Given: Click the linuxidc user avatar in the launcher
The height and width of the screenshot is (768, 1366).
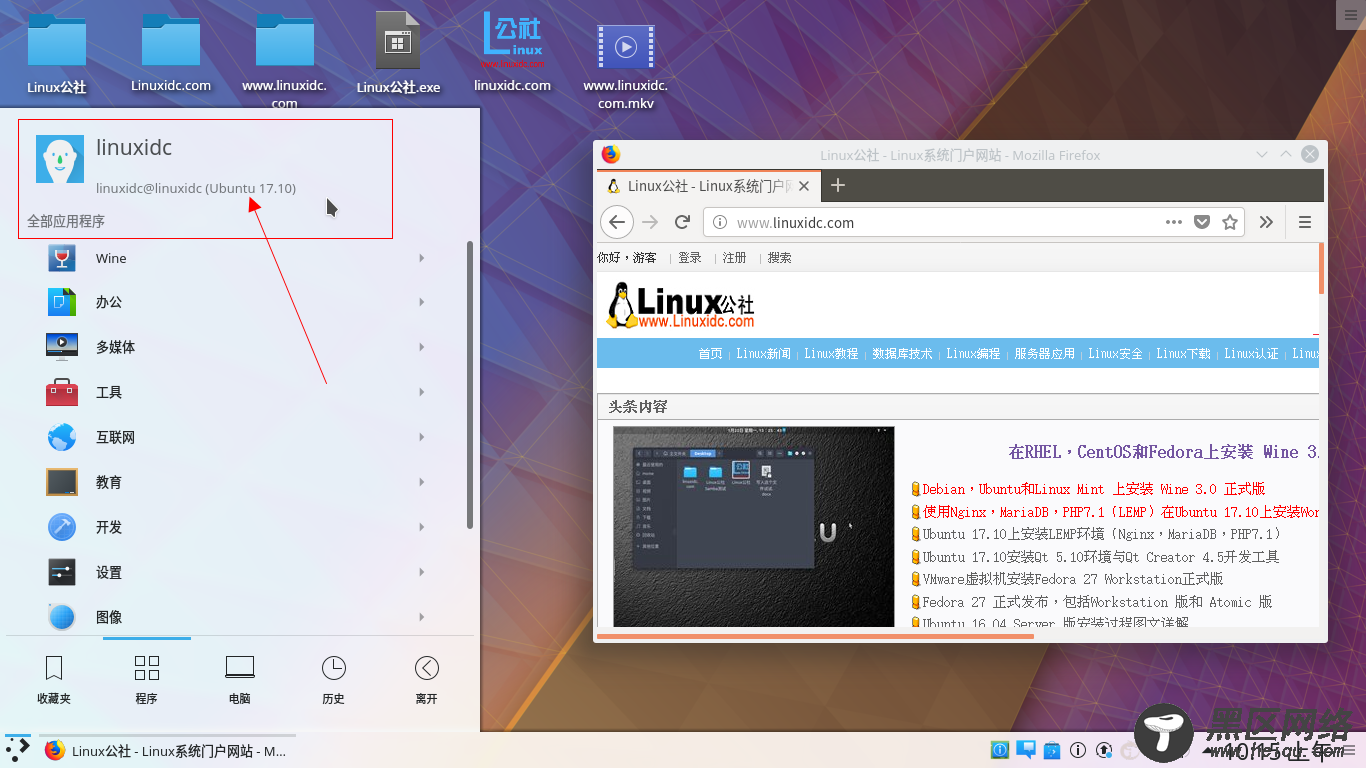Looking at the screenshot, I should click(x=60, y=159).
